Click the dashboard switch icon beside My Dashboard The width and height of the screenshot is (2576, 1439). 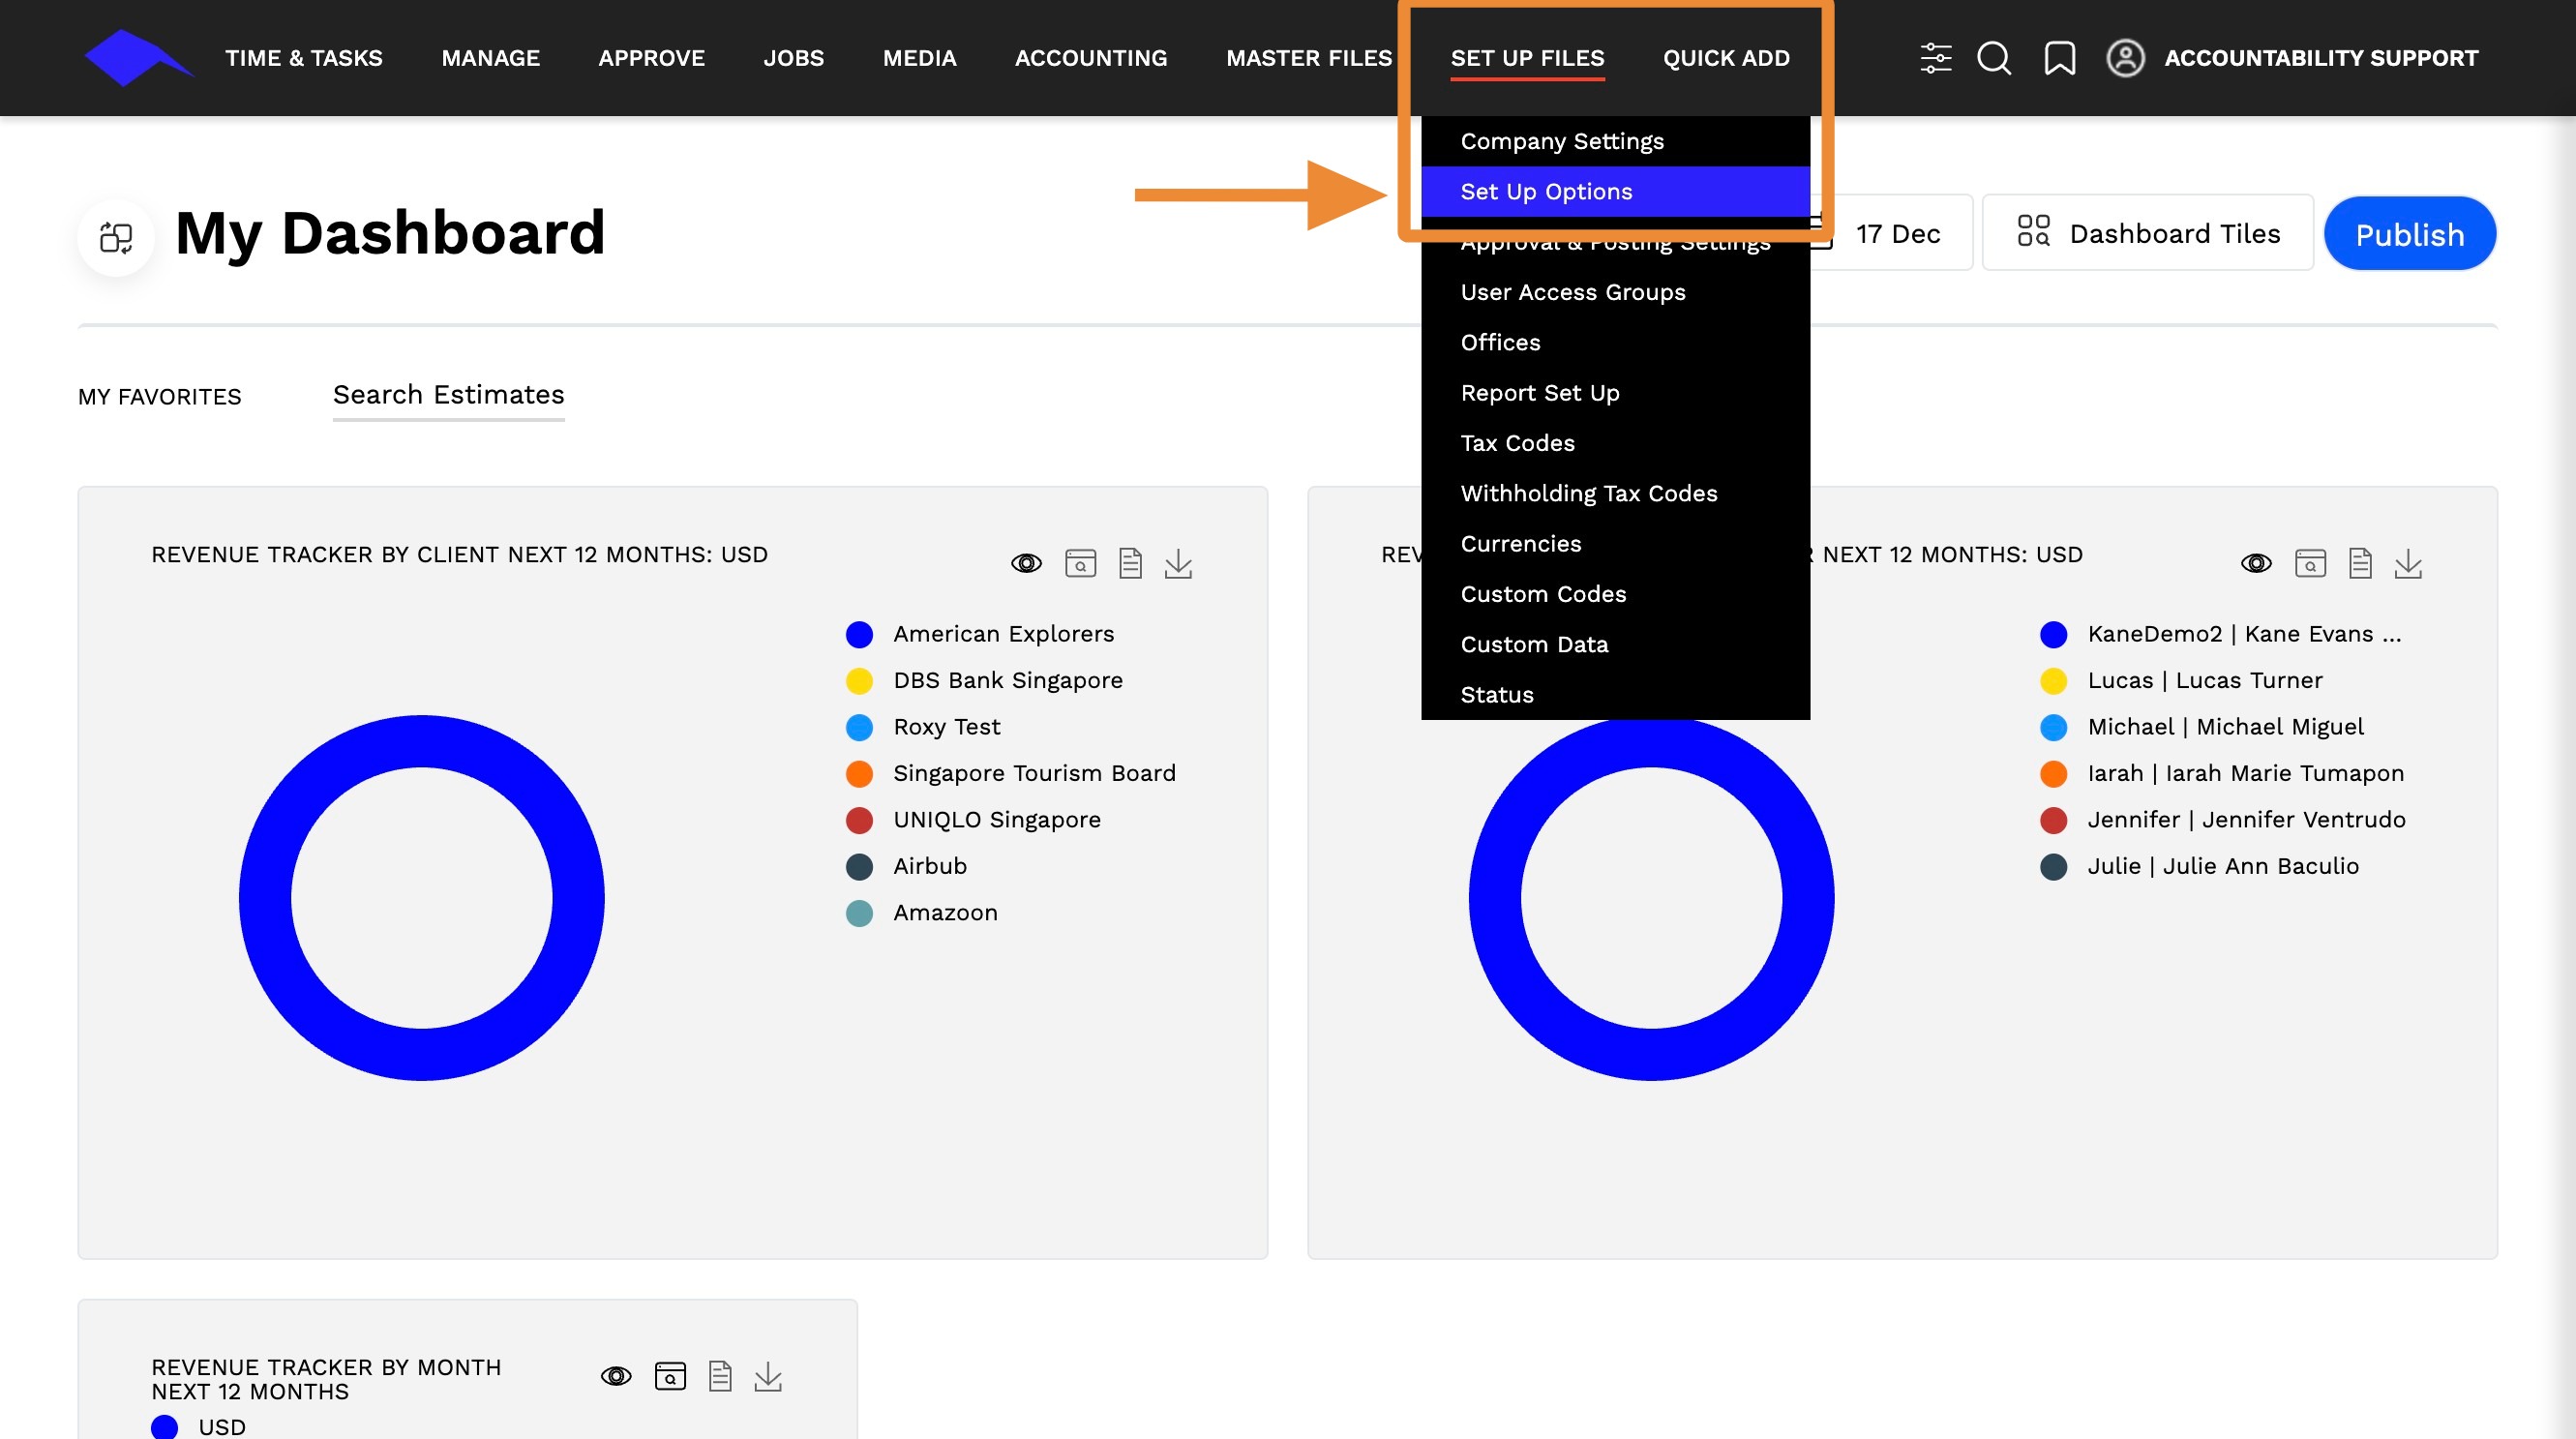(116, 237)
